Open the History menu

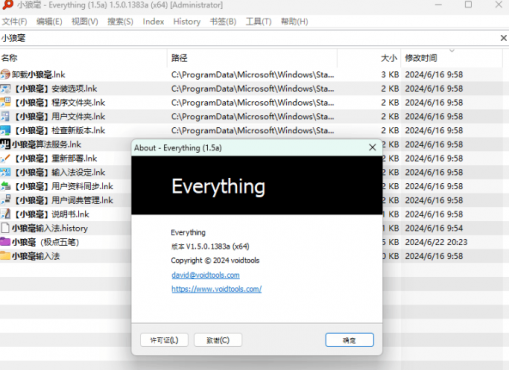pyautogui.click(x=187, y=22)
